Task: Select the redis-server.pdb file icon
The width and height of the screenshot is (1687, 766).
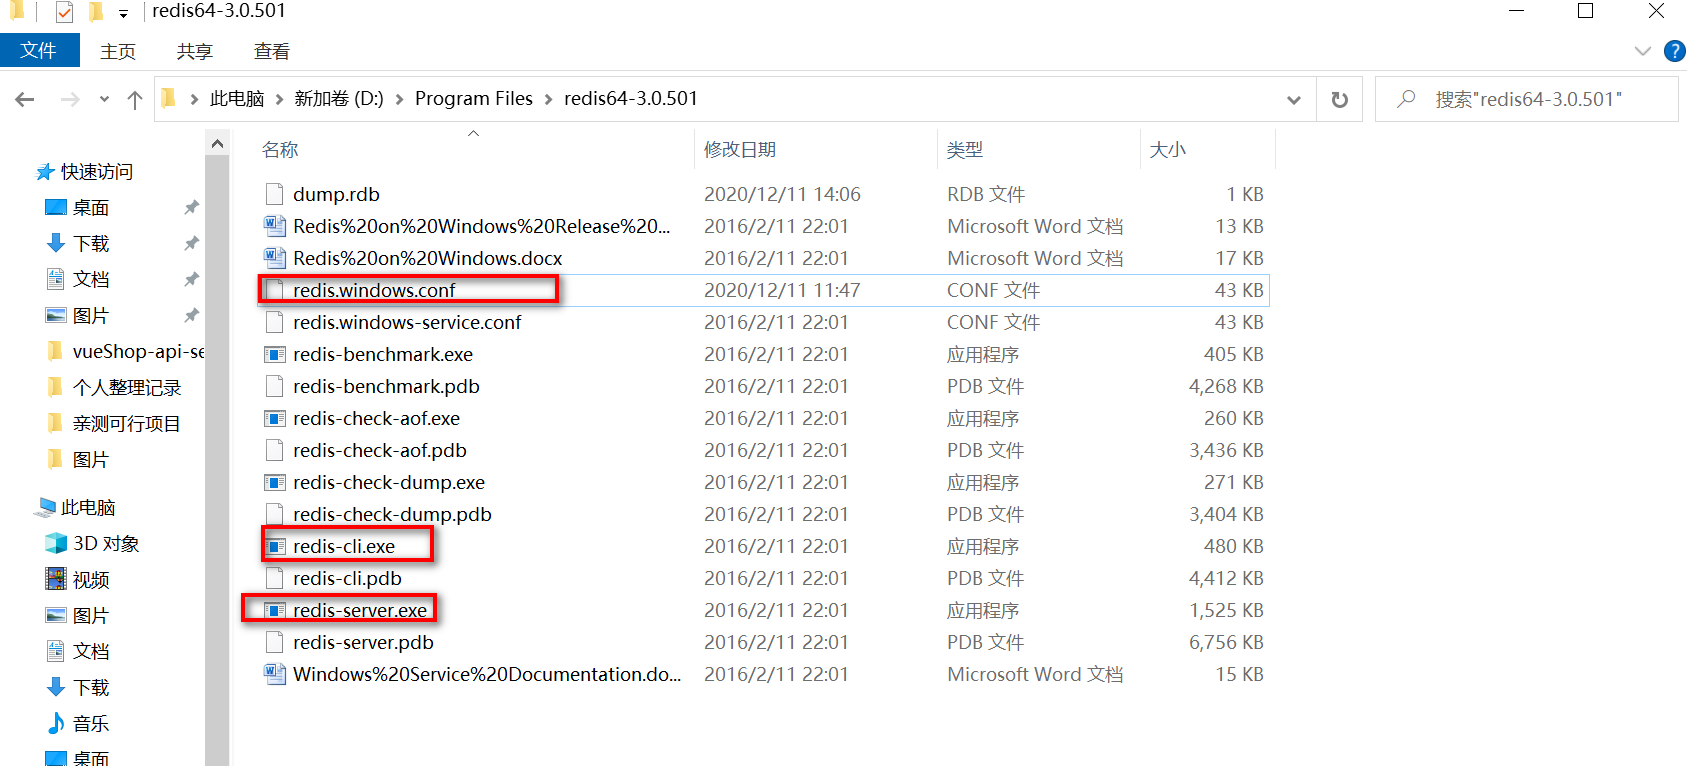Action: [274, 642]
